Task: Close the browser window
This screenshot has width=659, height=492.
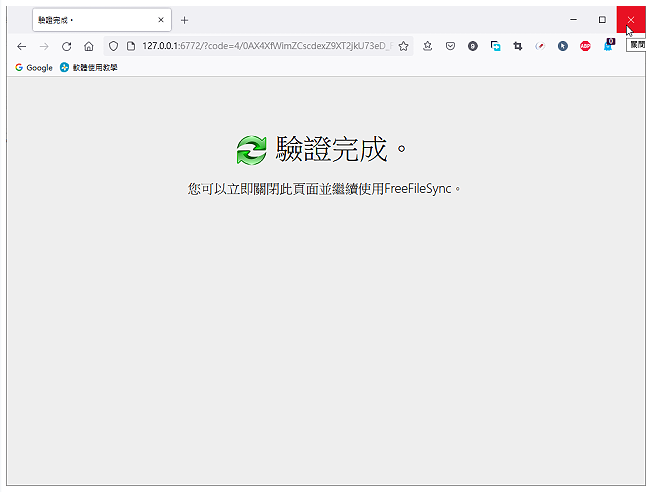Action: click(631, 20)
